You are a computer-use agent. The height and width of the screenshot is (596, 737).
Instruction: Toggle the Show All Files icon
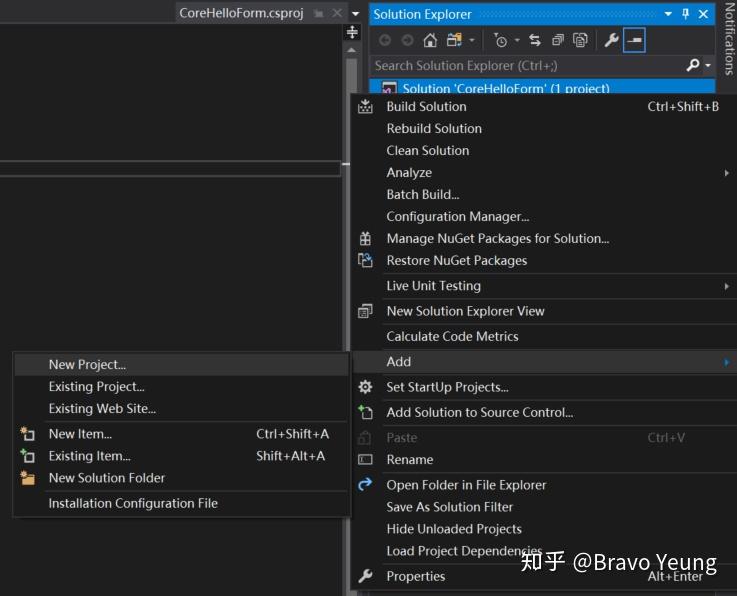tap(580, 40)
